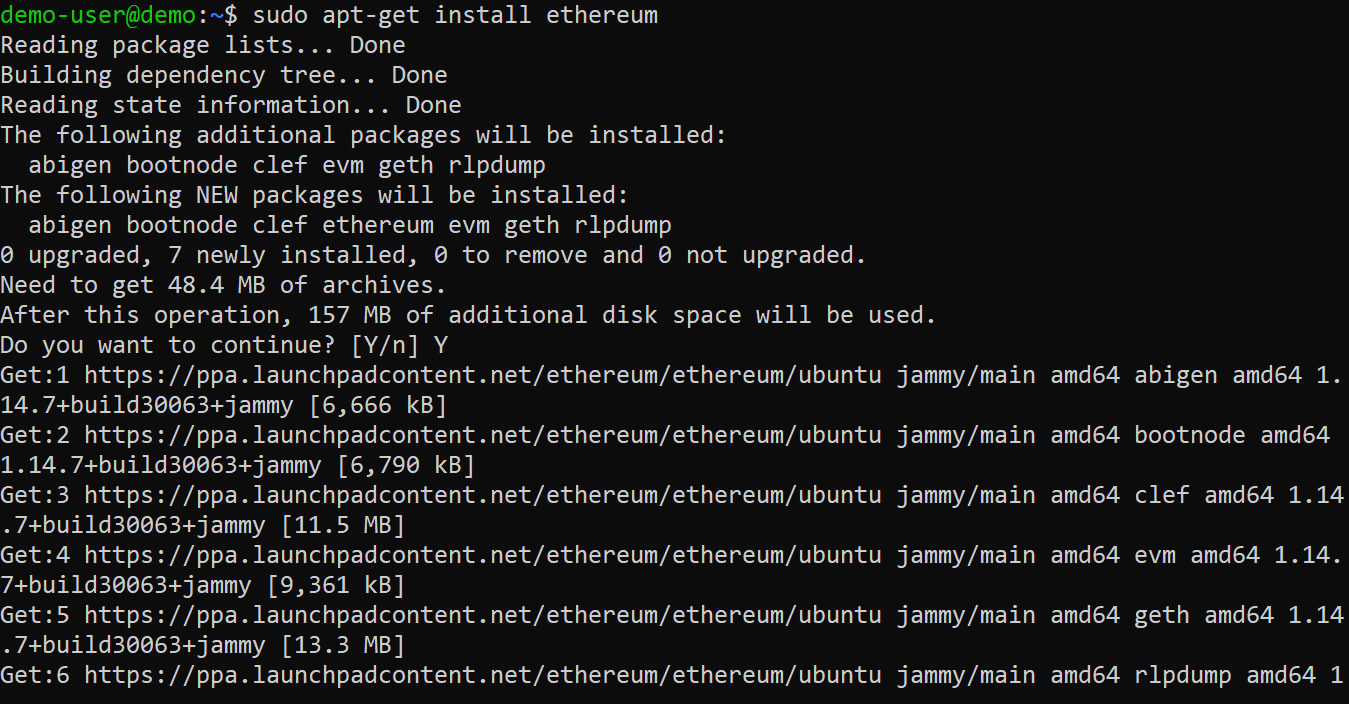1349x704 pixels.
Task: Open the Get:5 launchpadcontent URL
Action: click(x=482, y=615)
